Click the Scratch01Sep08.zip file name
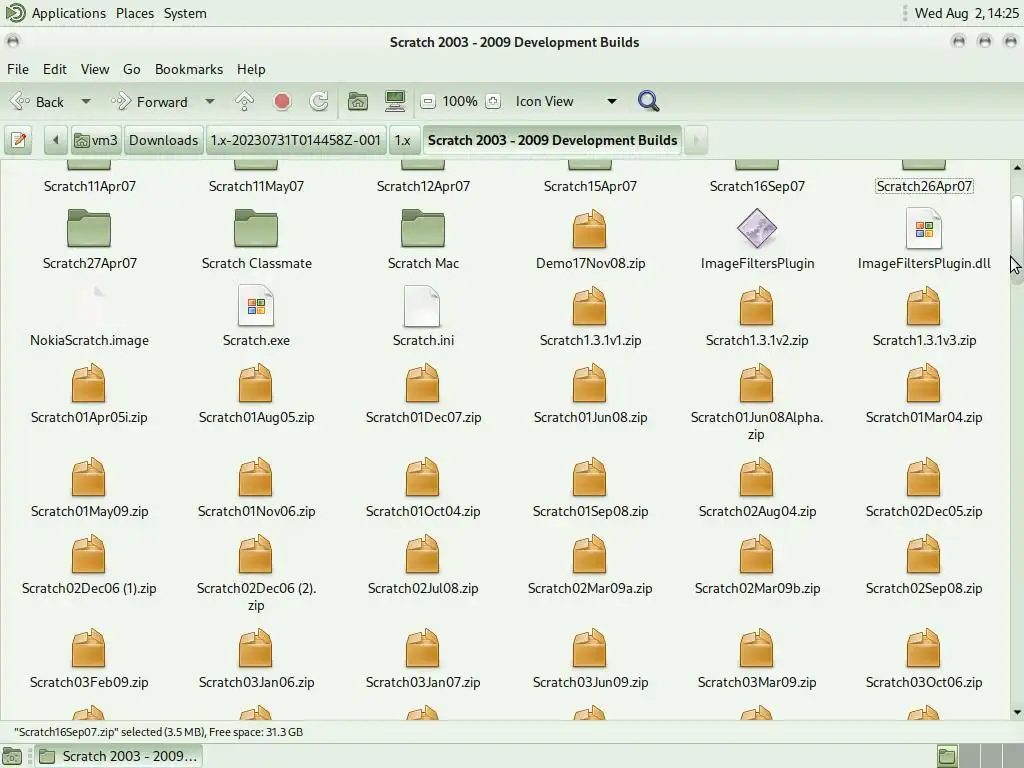The image size is (1024, 768). tap(590, 511)
